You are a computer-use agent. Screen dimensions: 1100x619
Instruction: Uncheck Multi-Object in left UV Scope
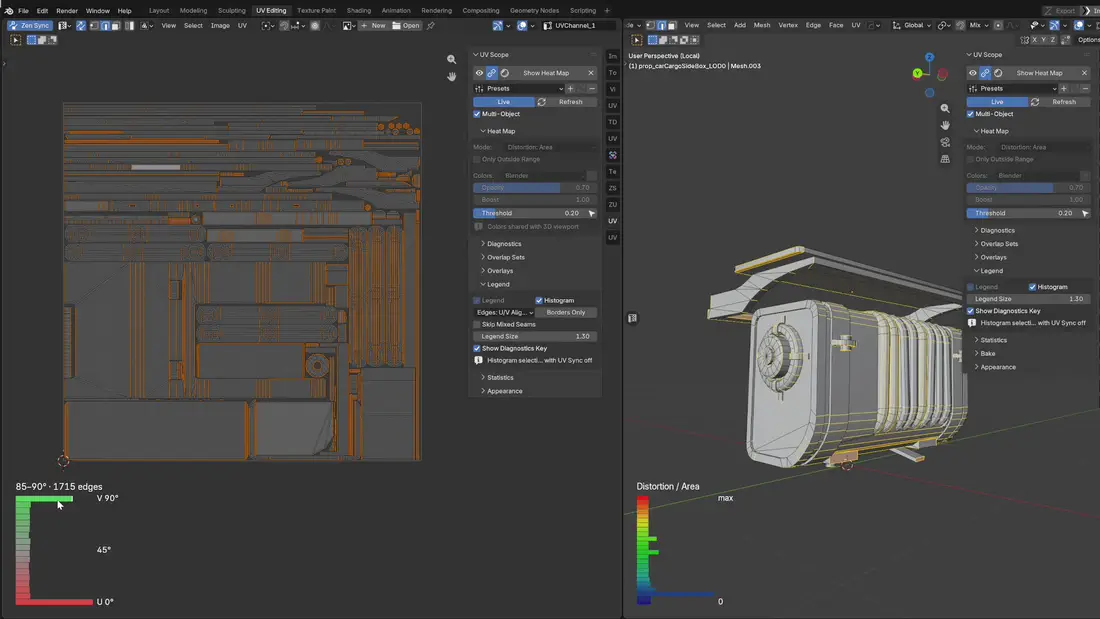[477, 114]
